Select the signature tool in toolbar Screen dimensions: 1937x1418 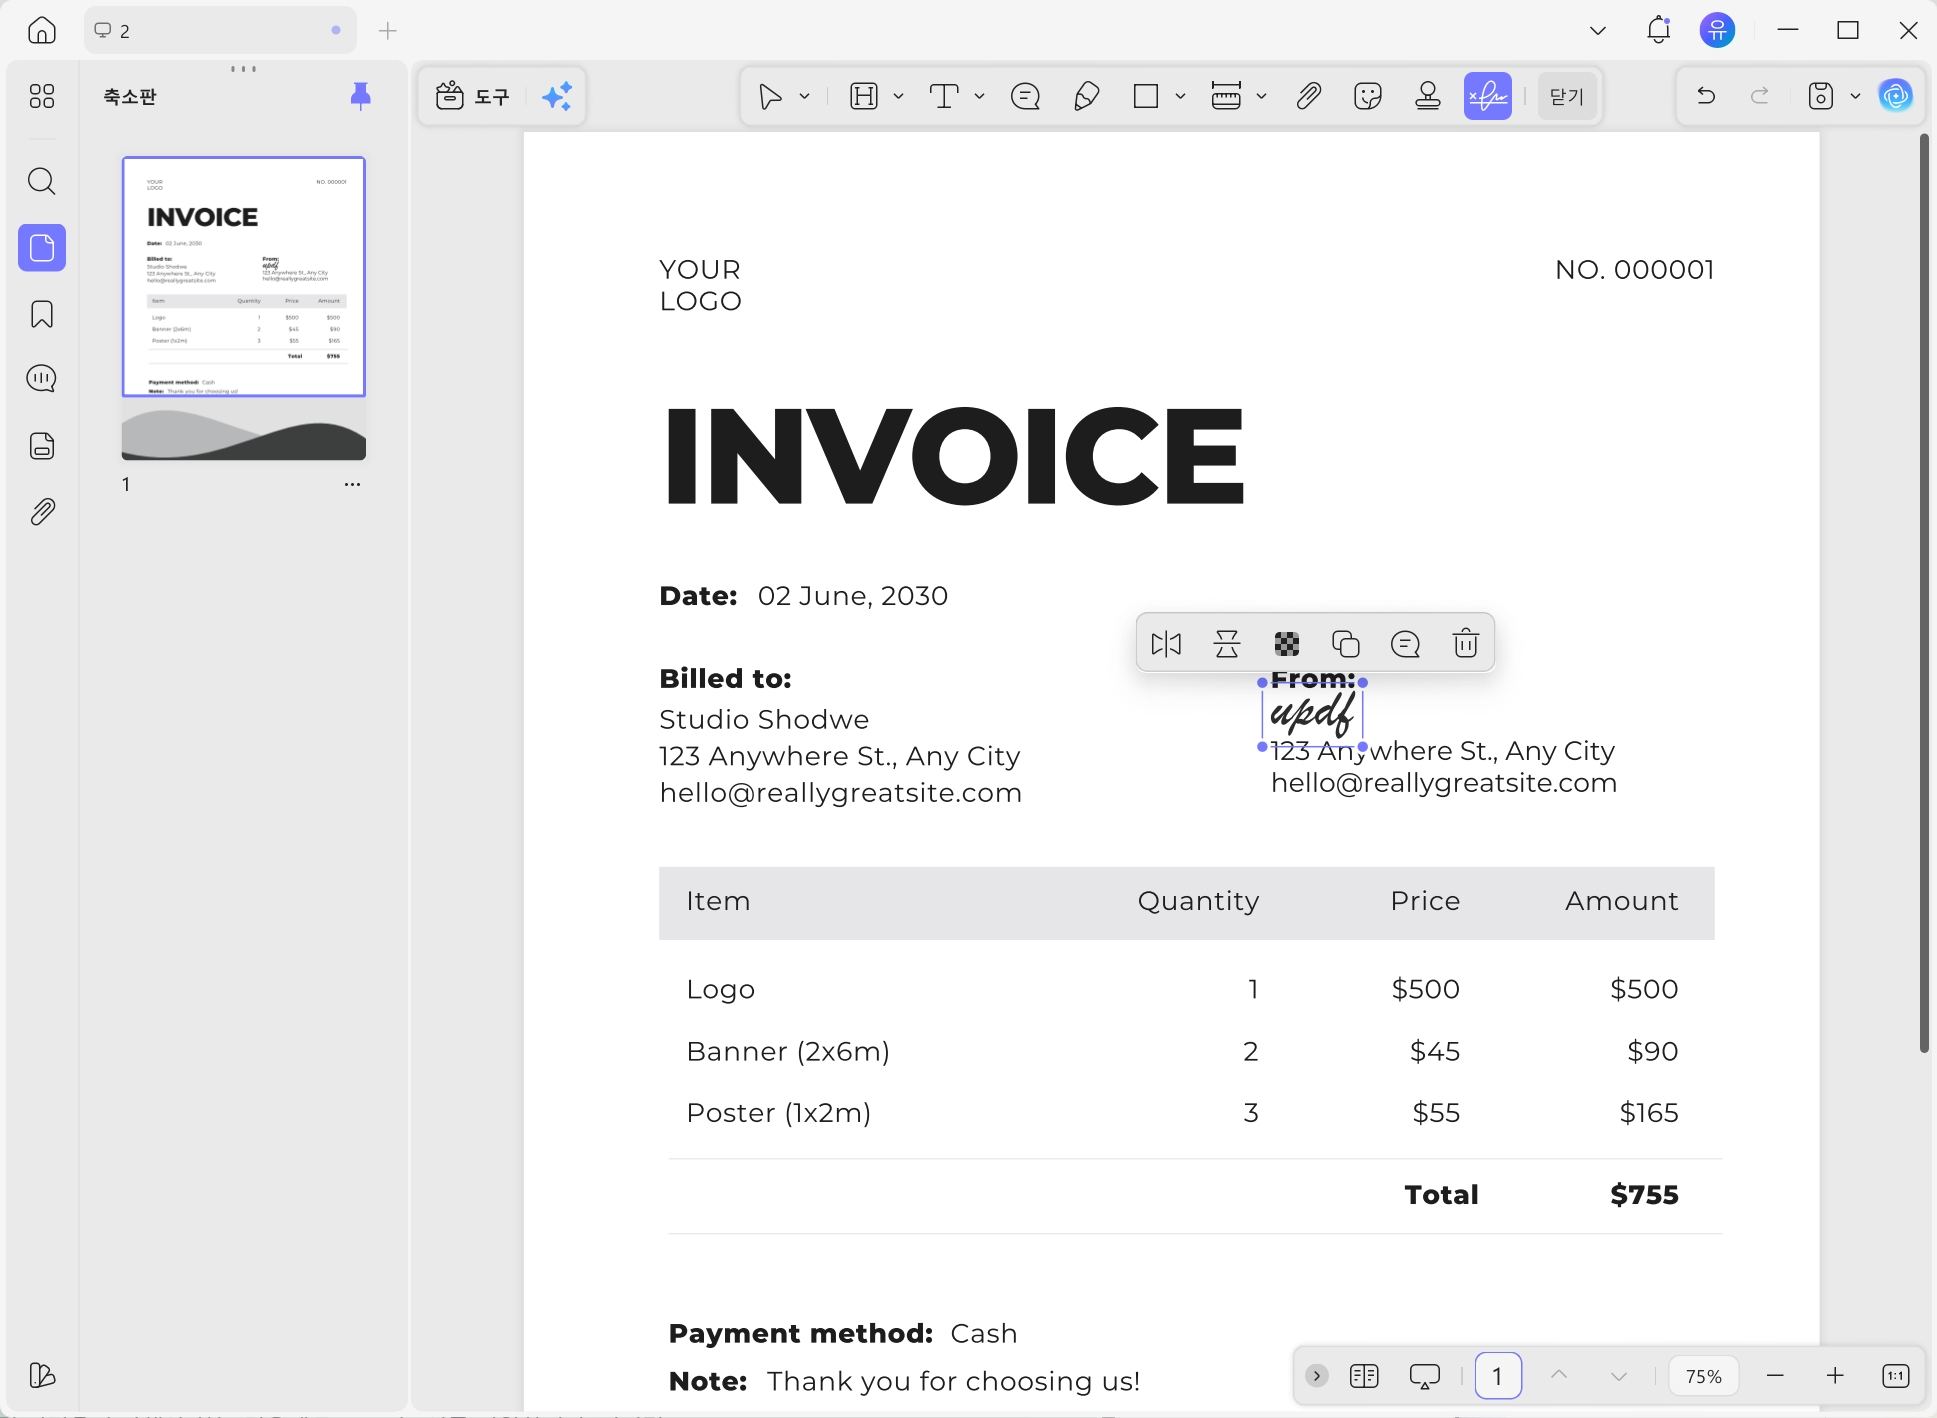1487,96
